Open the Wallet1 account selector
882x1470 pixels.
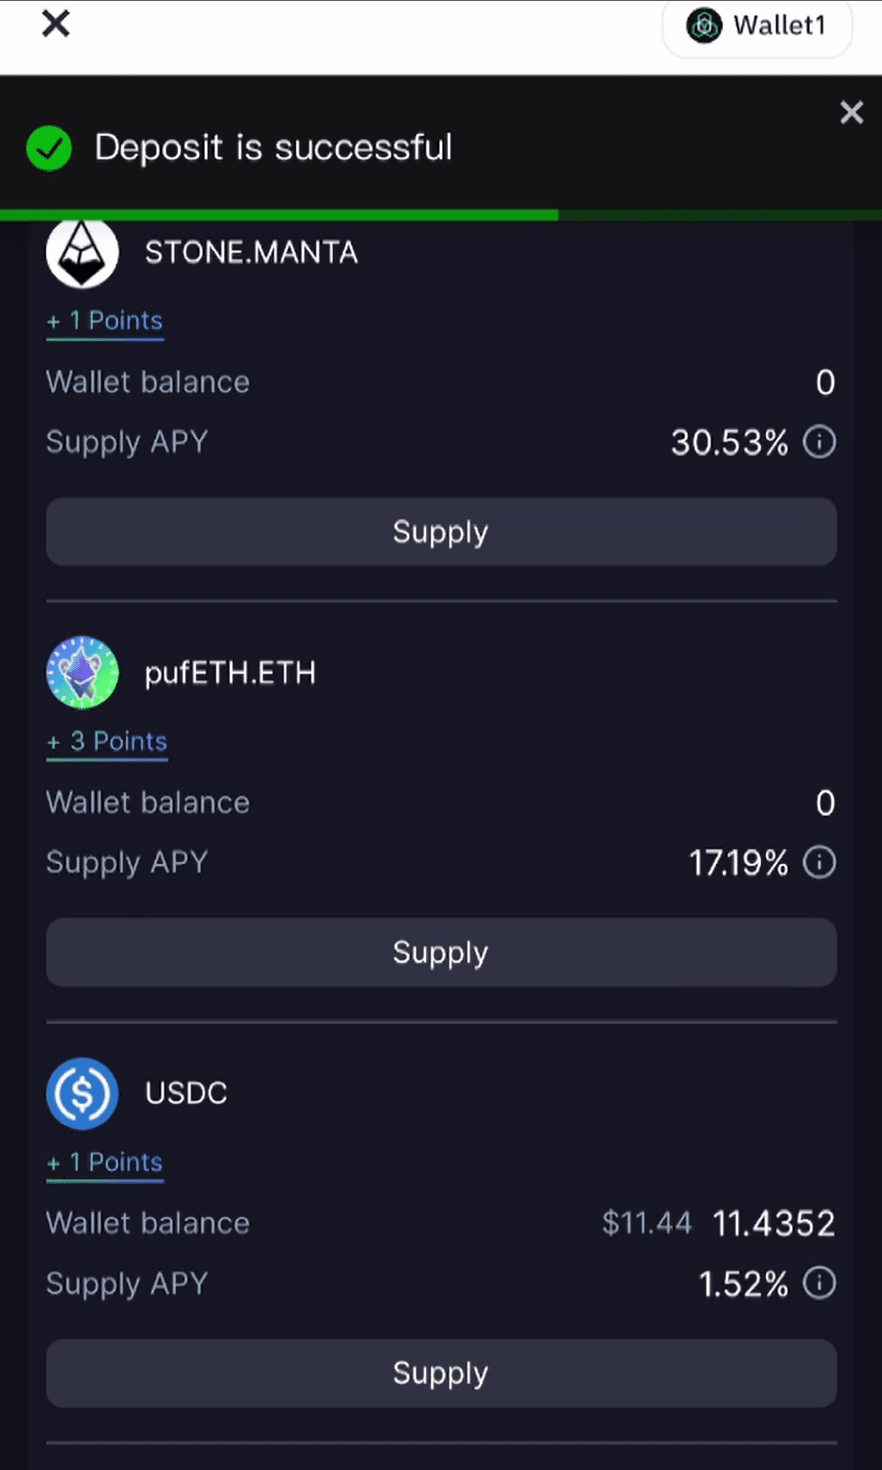point(757,26)
